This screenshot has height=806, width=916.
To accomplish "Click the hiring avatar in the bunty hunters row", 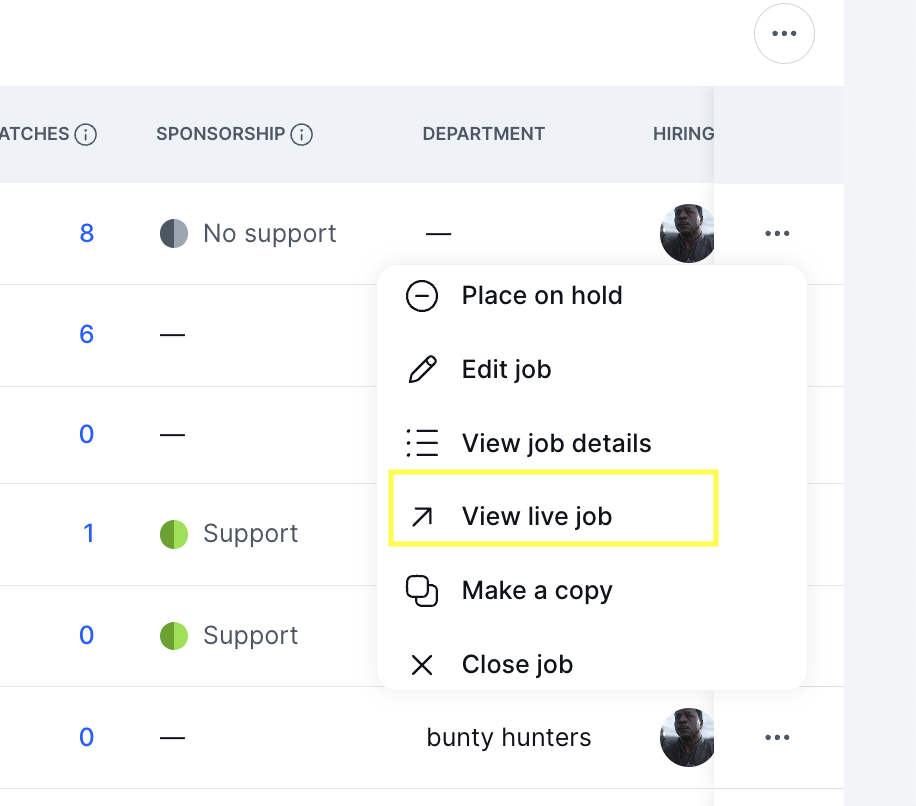I will tap(687, 737).
